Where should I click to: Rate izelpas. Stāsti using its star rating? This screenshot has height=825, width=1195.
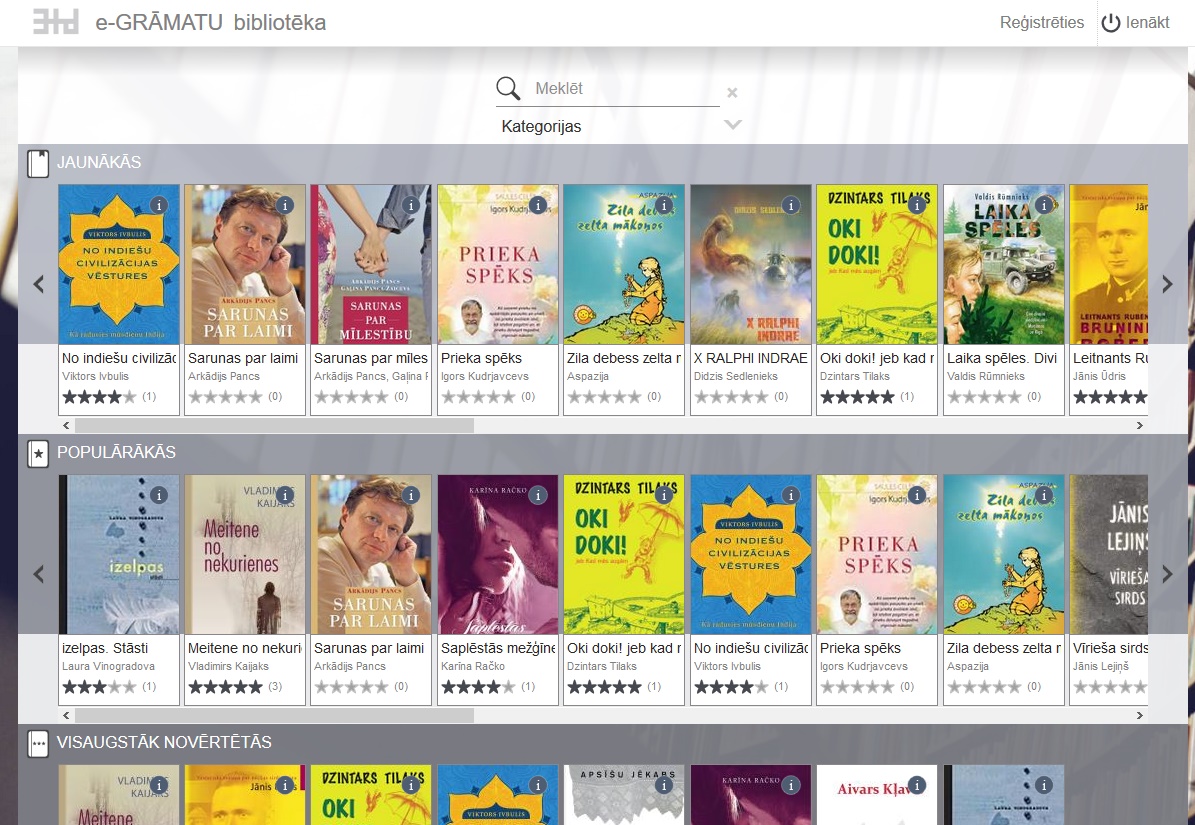(x=99, y=687)
